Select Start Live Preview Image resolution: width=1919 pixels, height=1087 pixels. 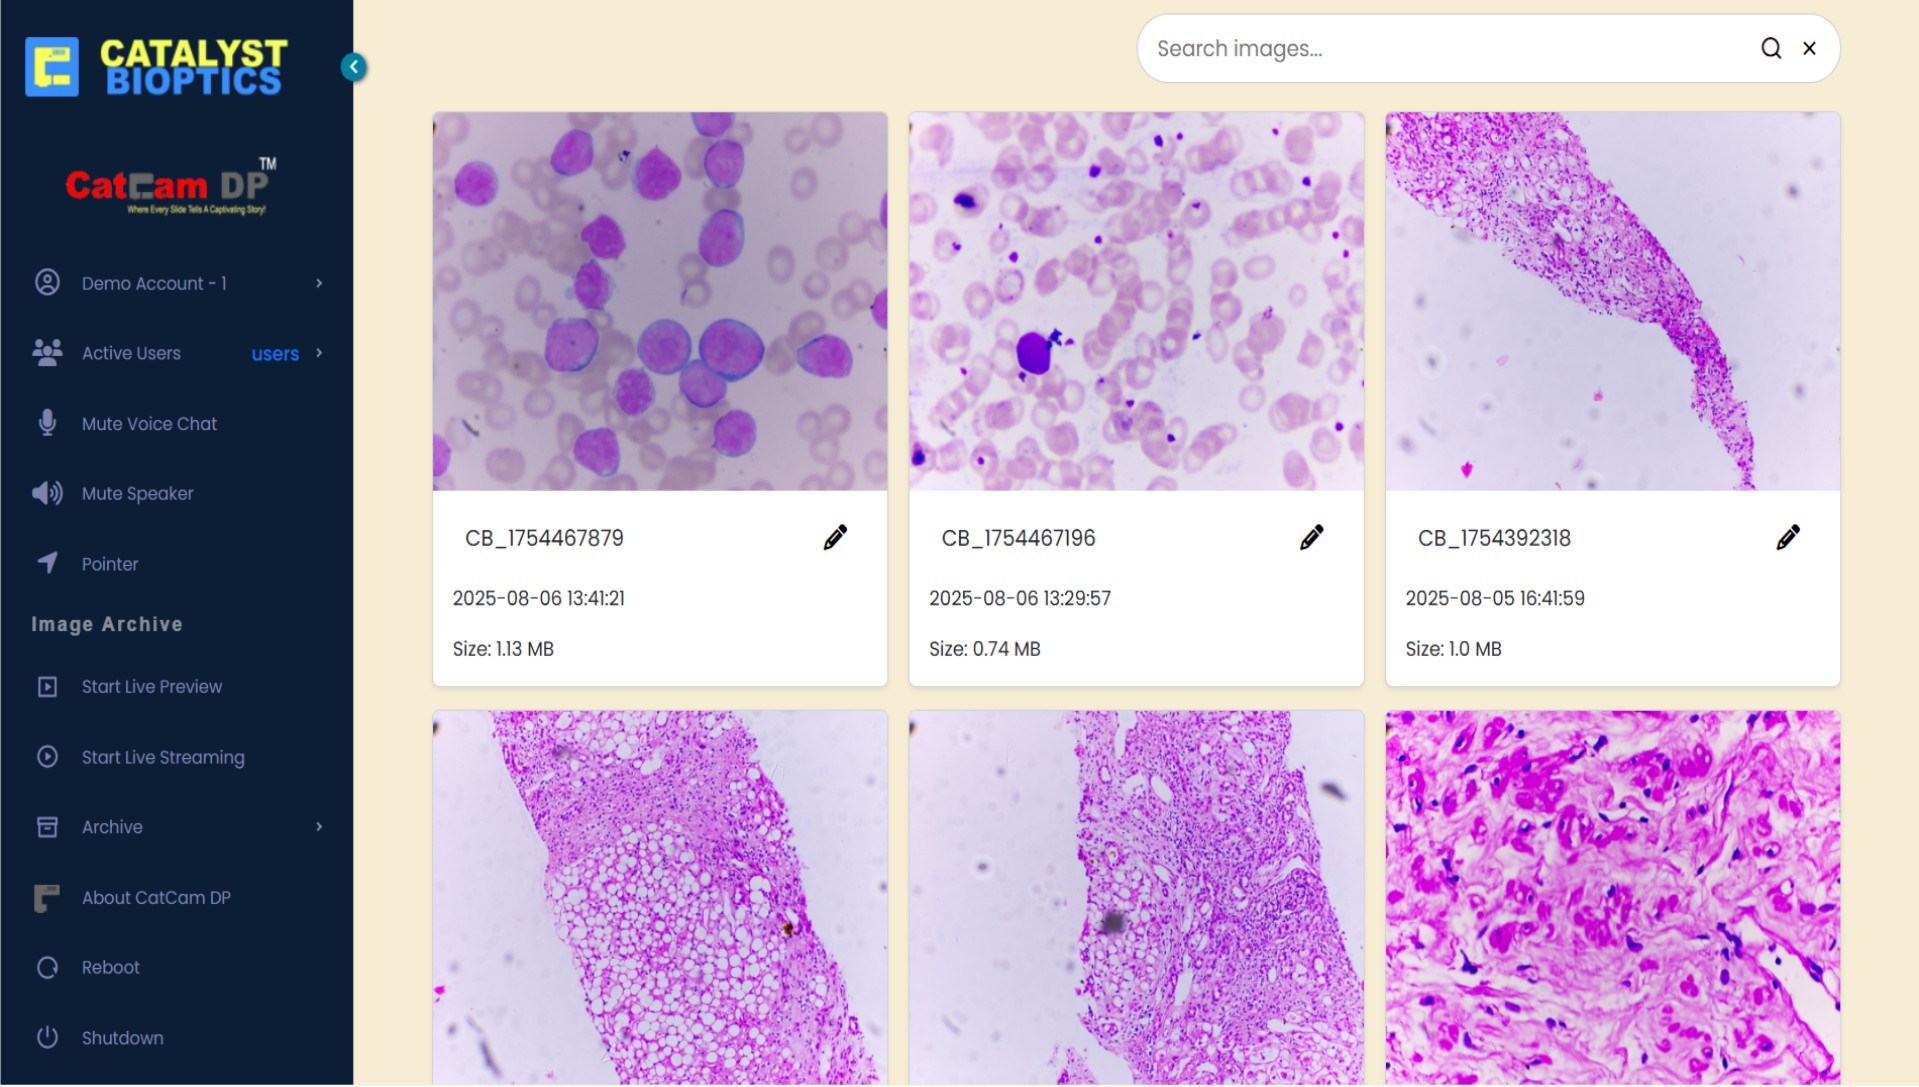(151, 687)
